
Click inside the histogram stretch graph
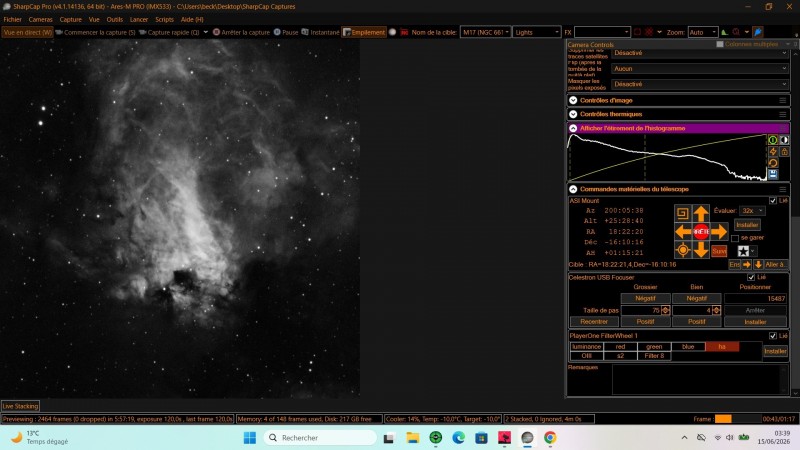pos(667,157)
